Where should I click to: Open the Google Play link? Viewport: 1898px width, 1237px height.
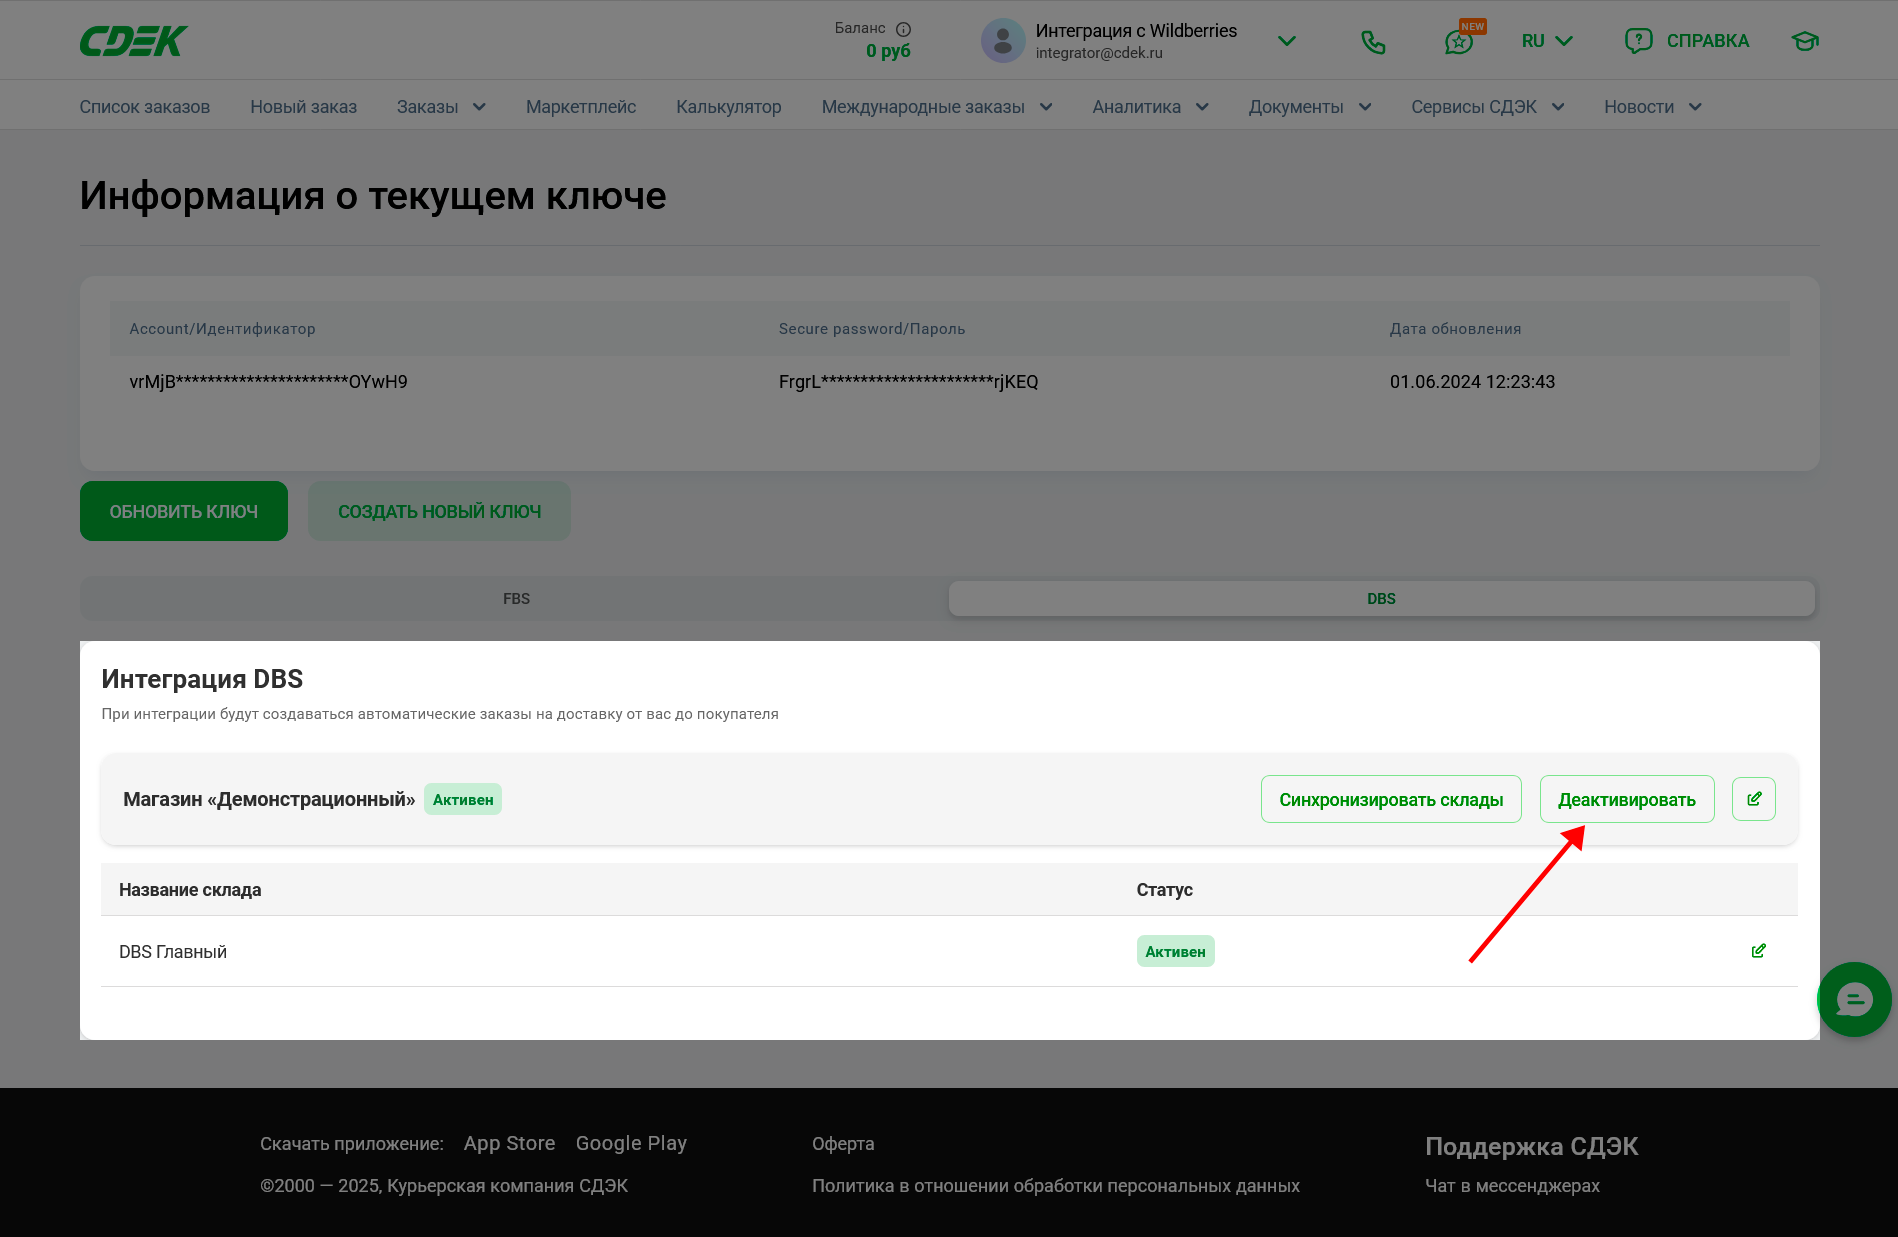[x=631, y=1143]
